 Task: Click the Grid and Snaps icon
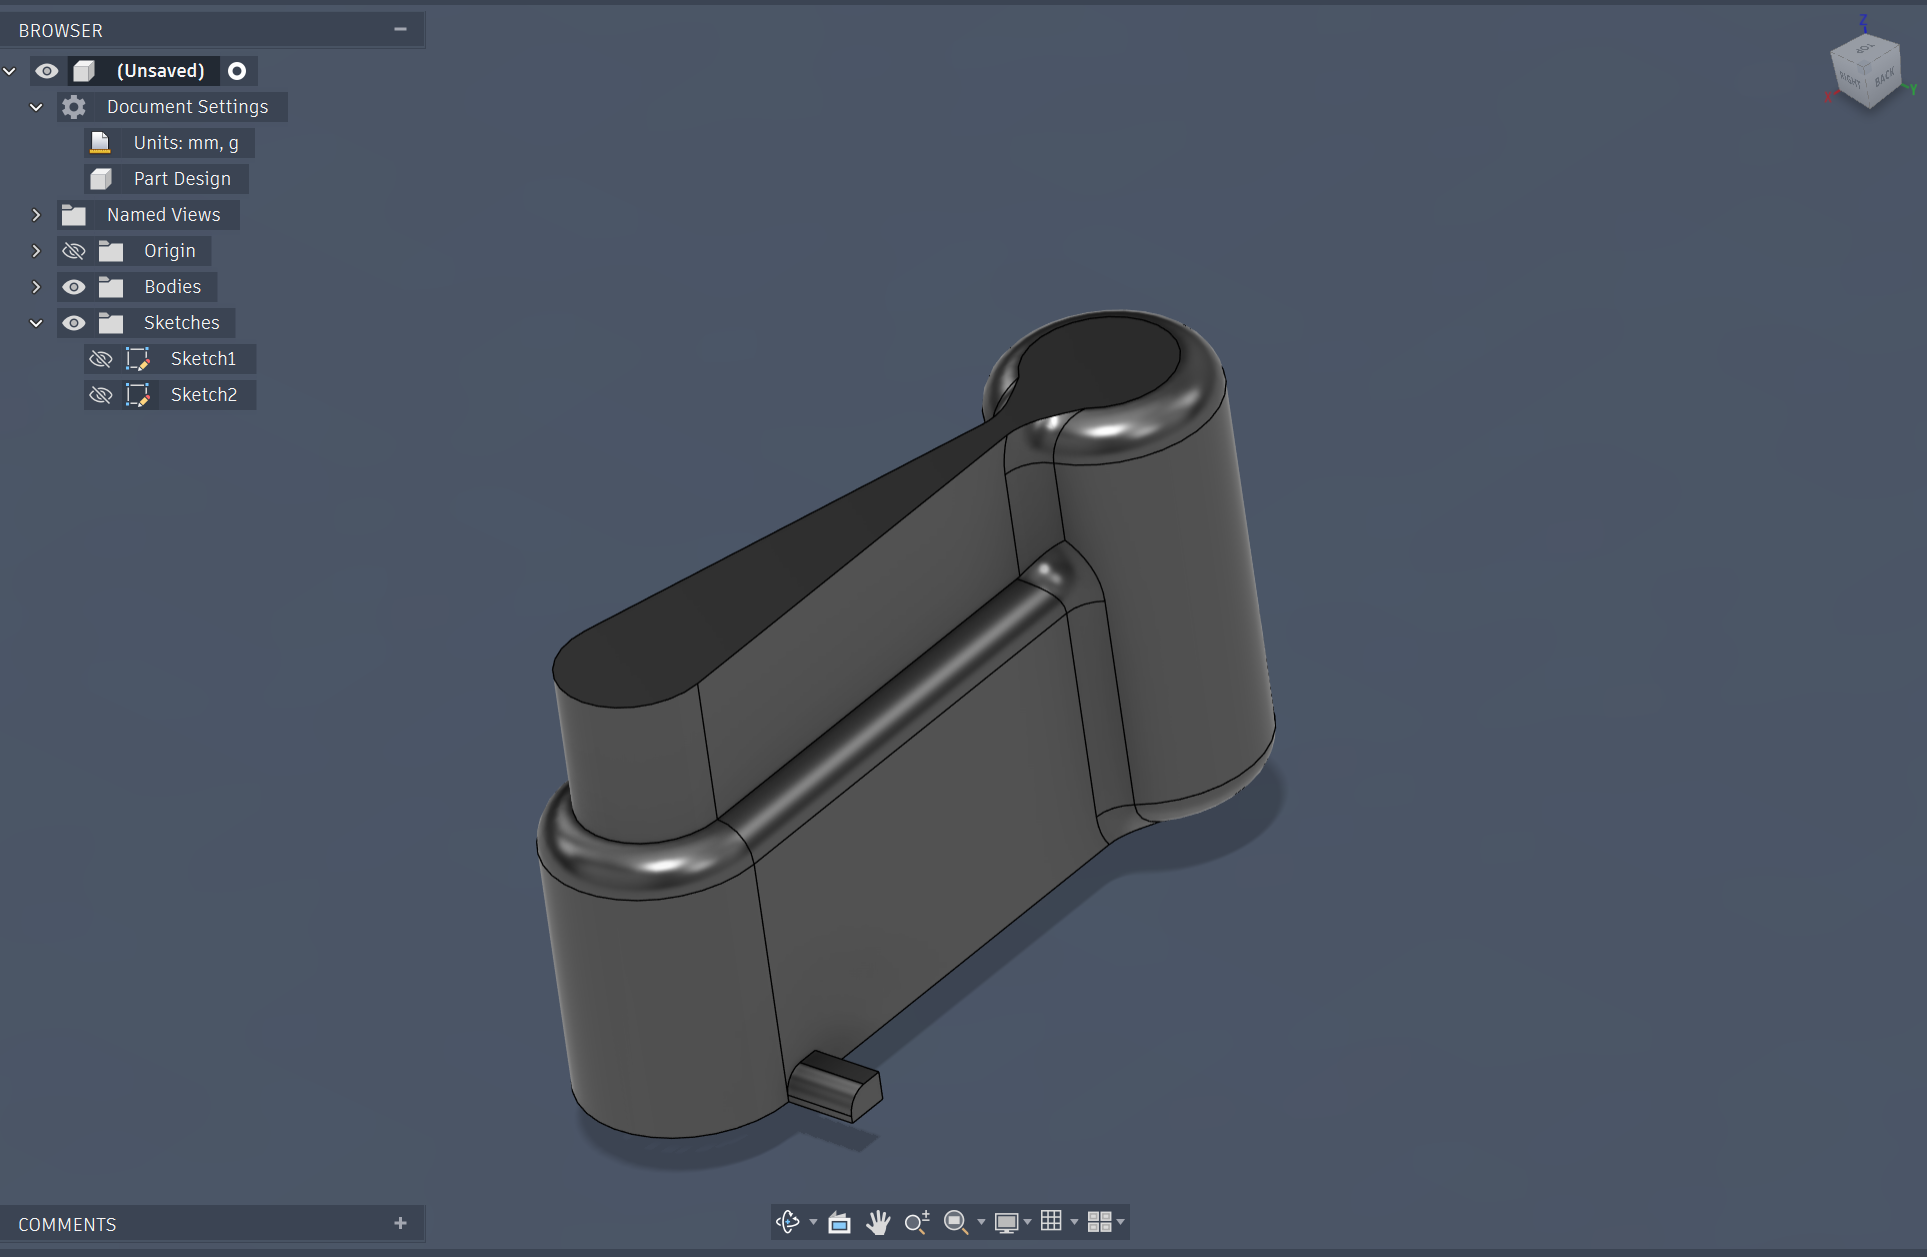(1051, 1221)
